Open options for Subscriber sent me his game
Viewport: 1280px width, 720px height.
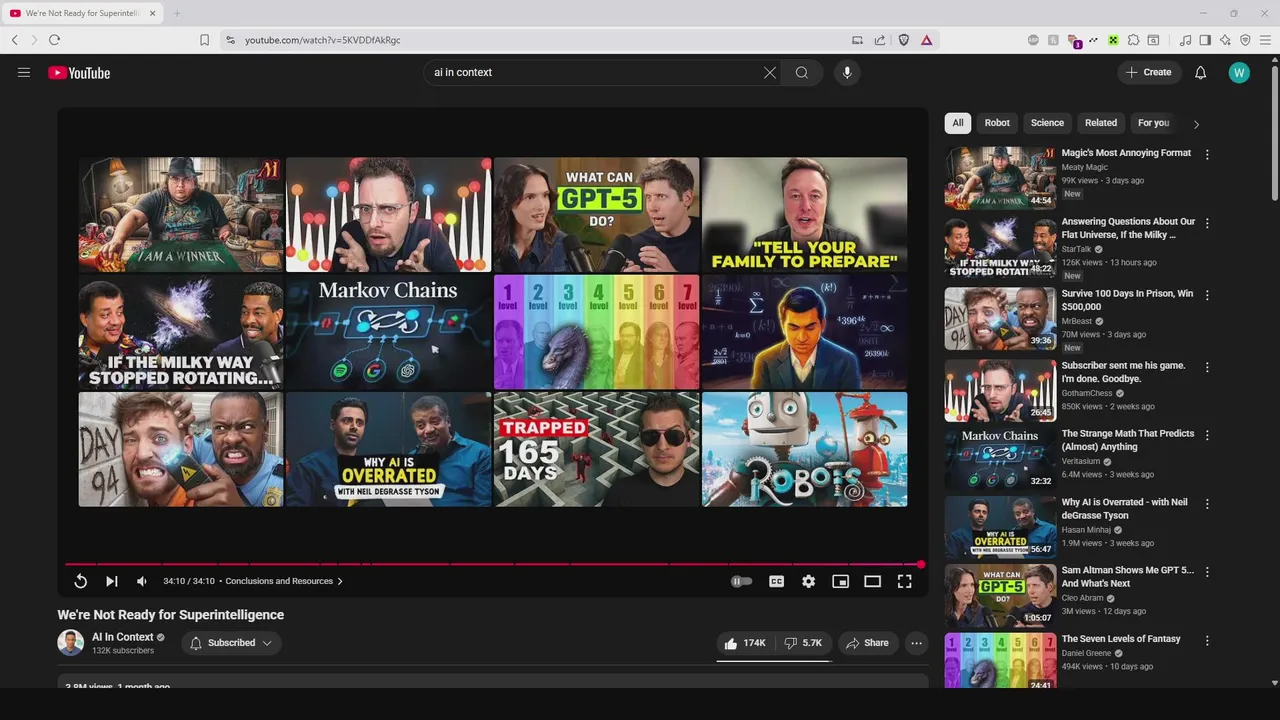point(1207,367)
